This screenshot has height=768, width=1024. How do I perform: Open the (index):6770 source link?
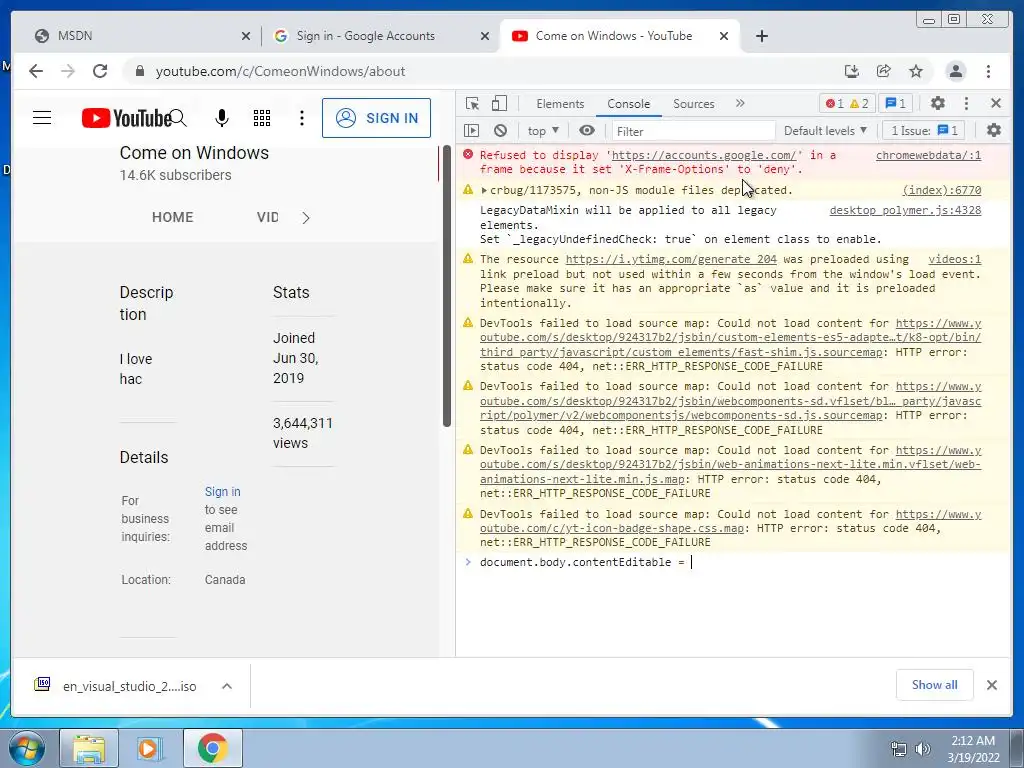click(x=942, y=190)
